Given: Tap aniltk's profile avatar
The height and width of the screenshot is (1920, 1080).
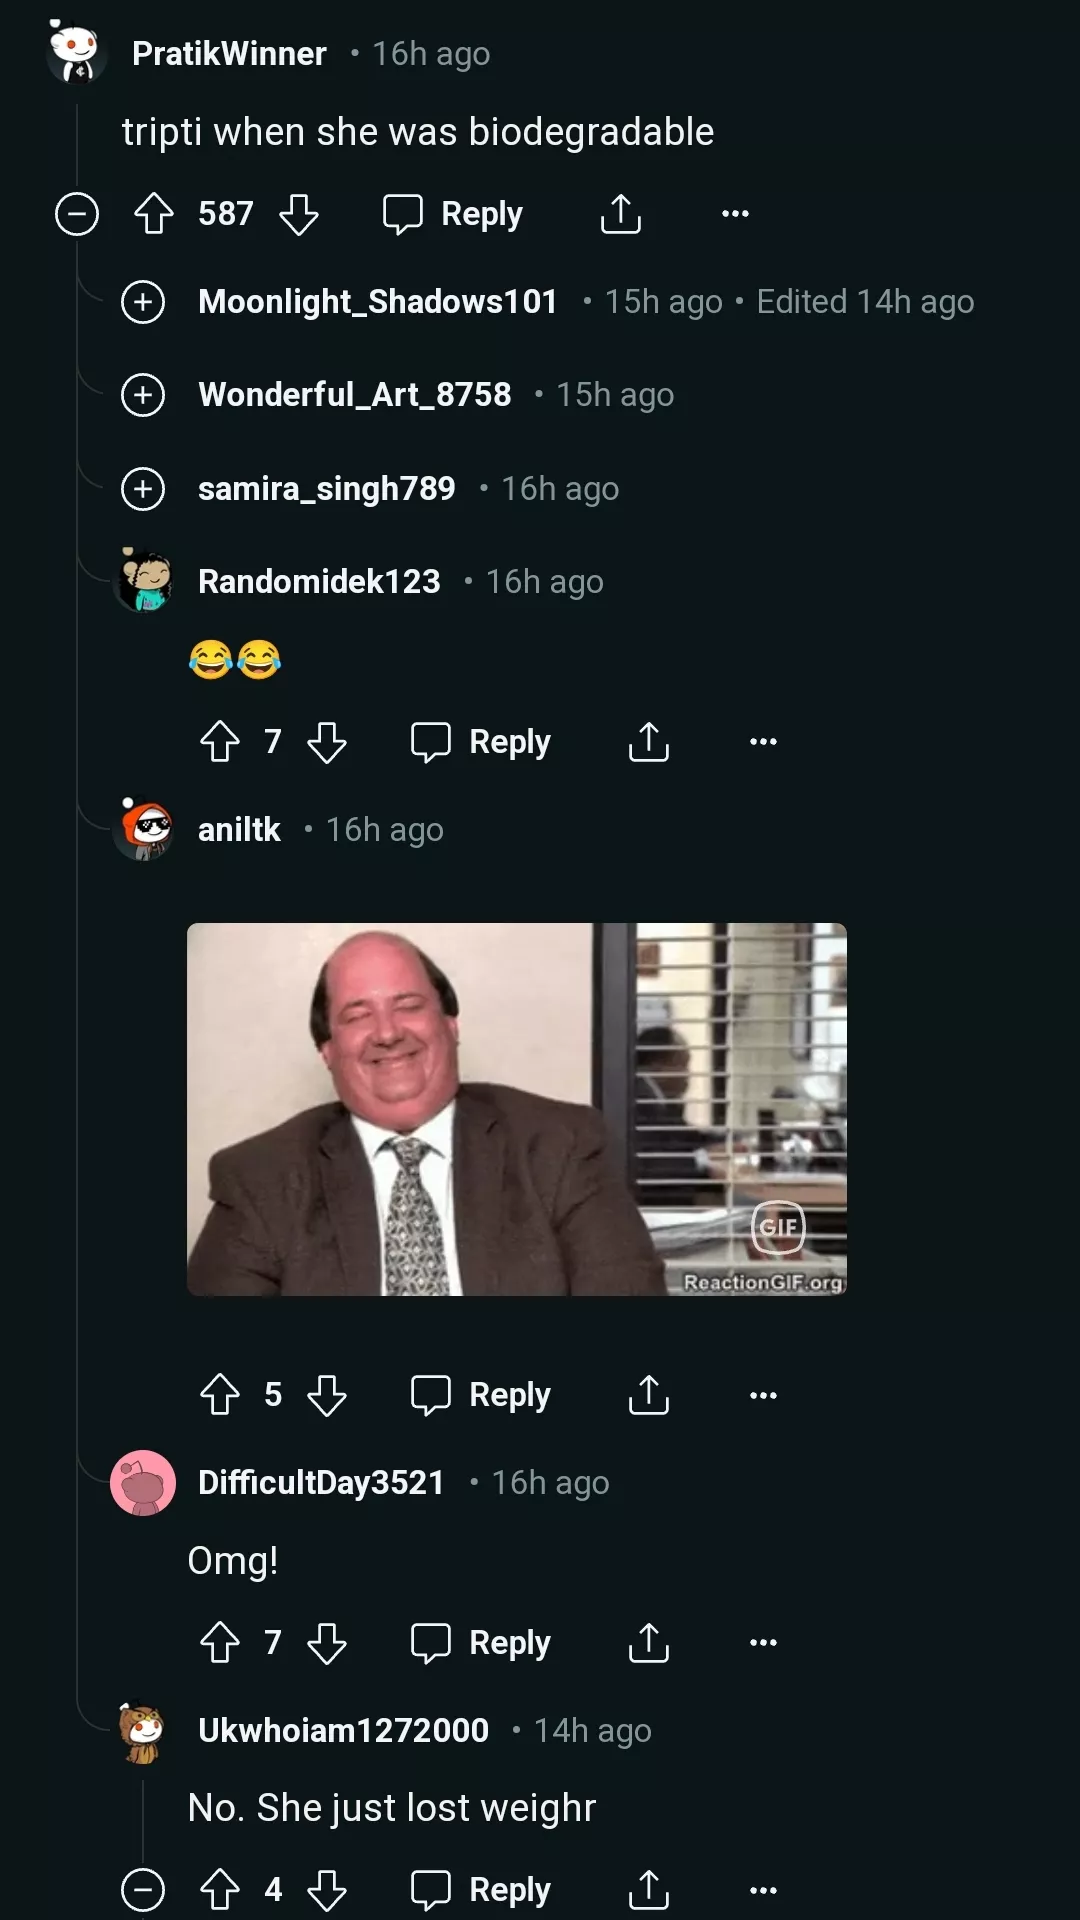Looking at the screenshot, I should (x=146, y=829).
